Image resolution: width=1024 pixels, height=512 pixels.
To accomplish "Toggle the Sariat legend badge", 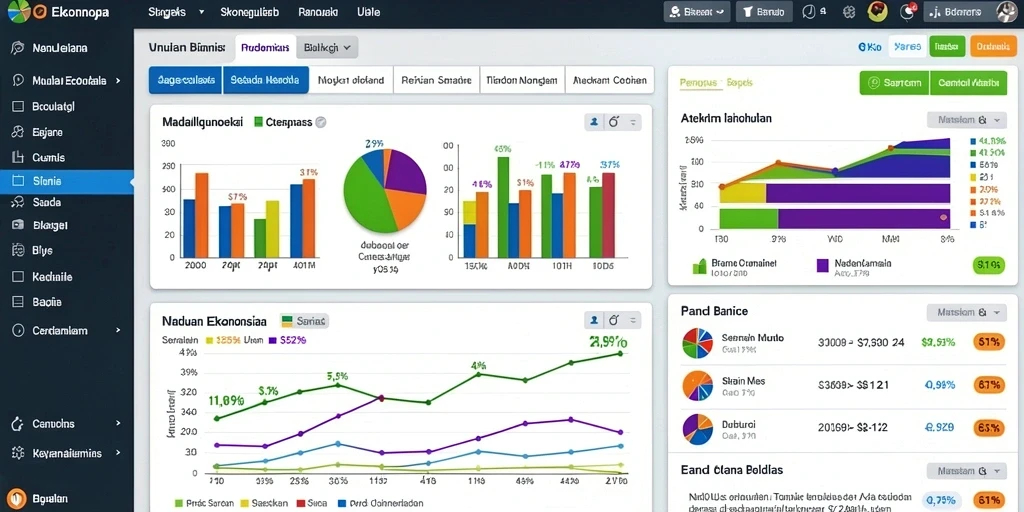I will [x=304, y=321].
